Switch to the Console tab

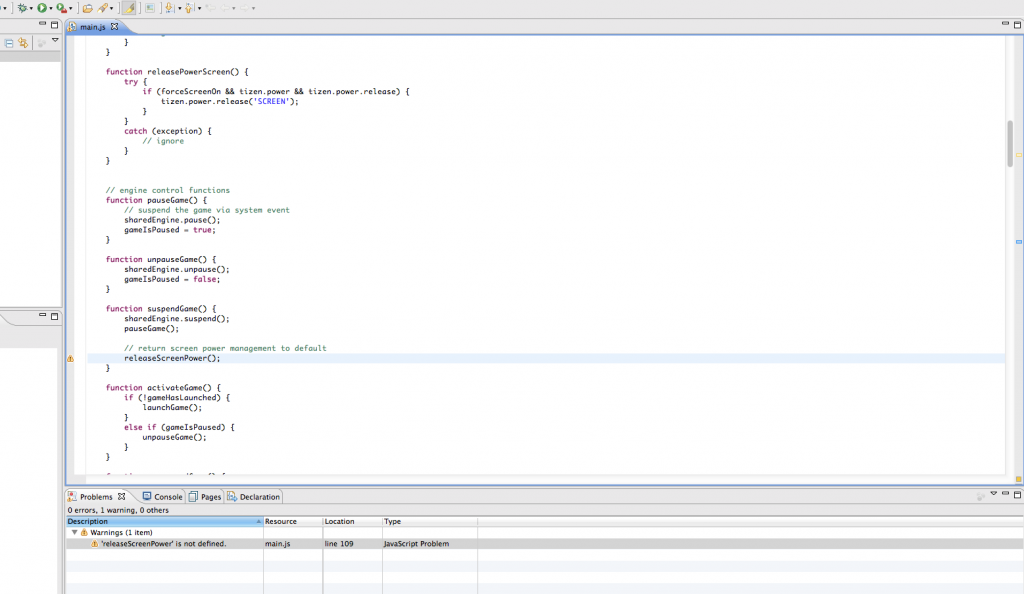(x=162, y=496)
